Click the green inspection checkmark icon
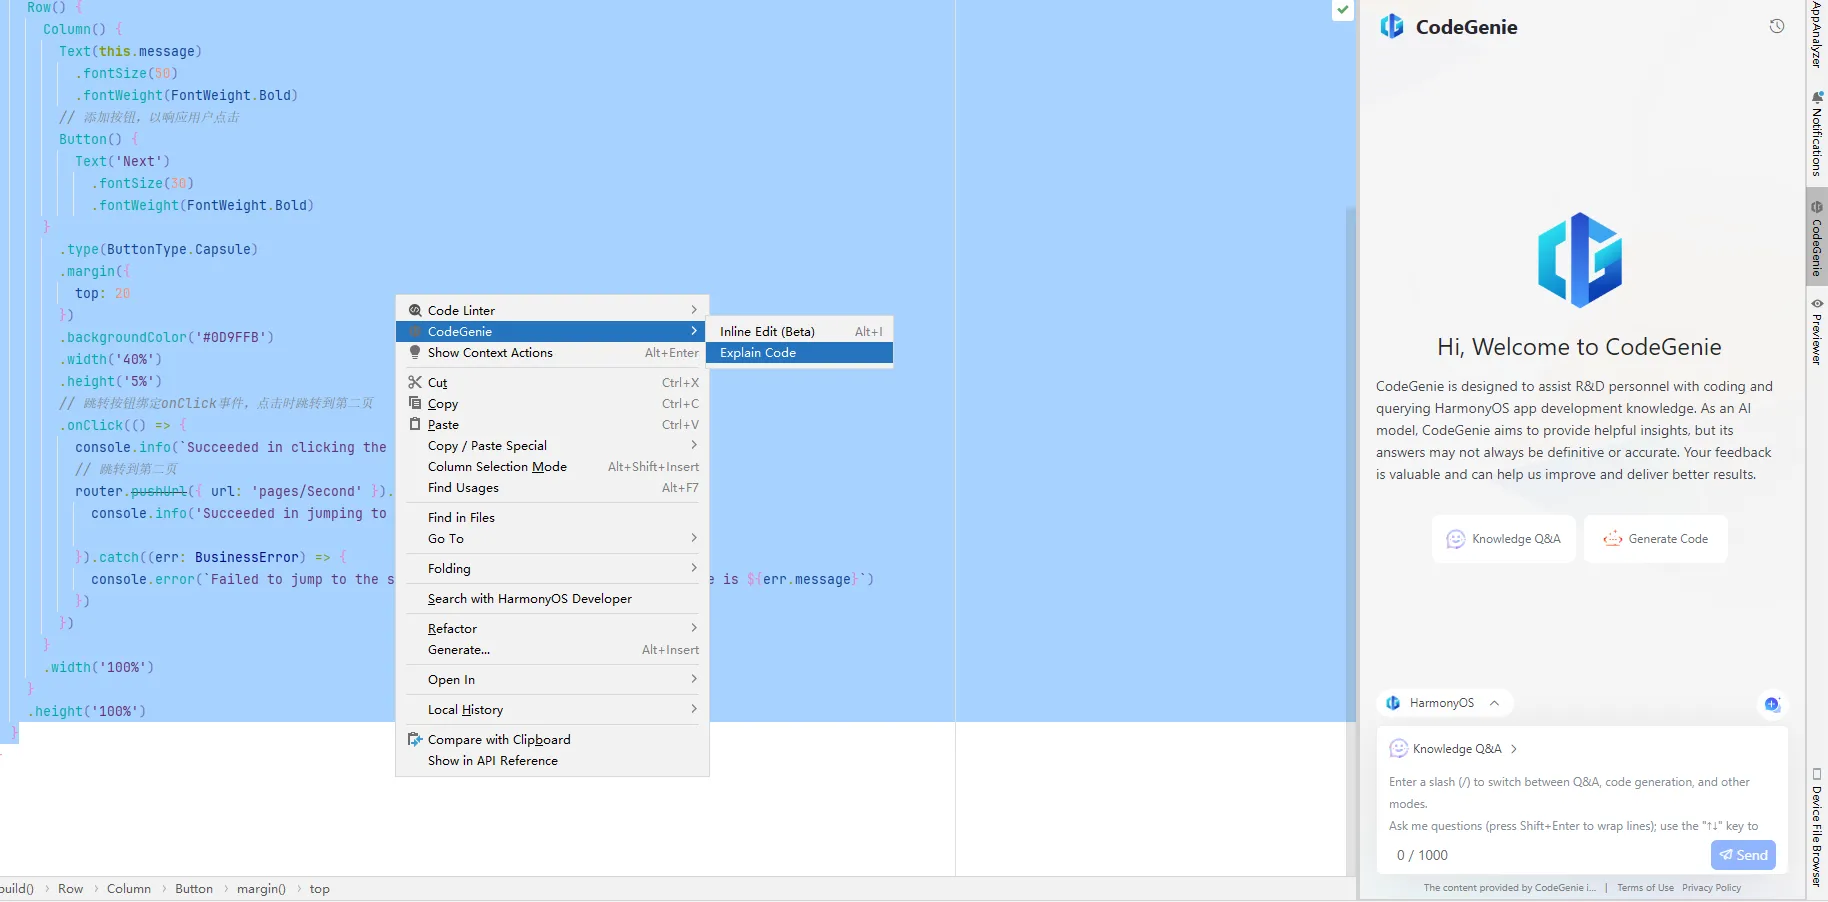Screen dimensions: 1828x902 point(1343,9)
